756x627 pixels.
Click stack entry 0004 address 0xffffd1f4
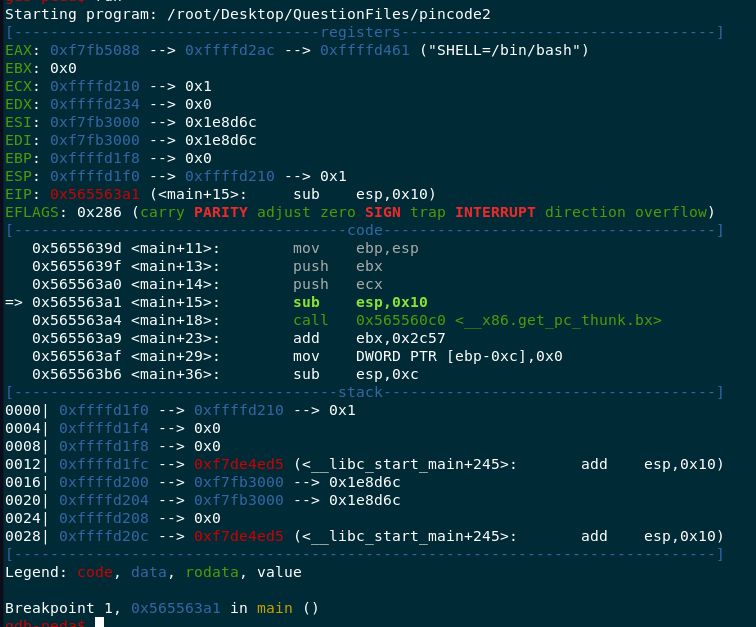(x=104, y=428)
